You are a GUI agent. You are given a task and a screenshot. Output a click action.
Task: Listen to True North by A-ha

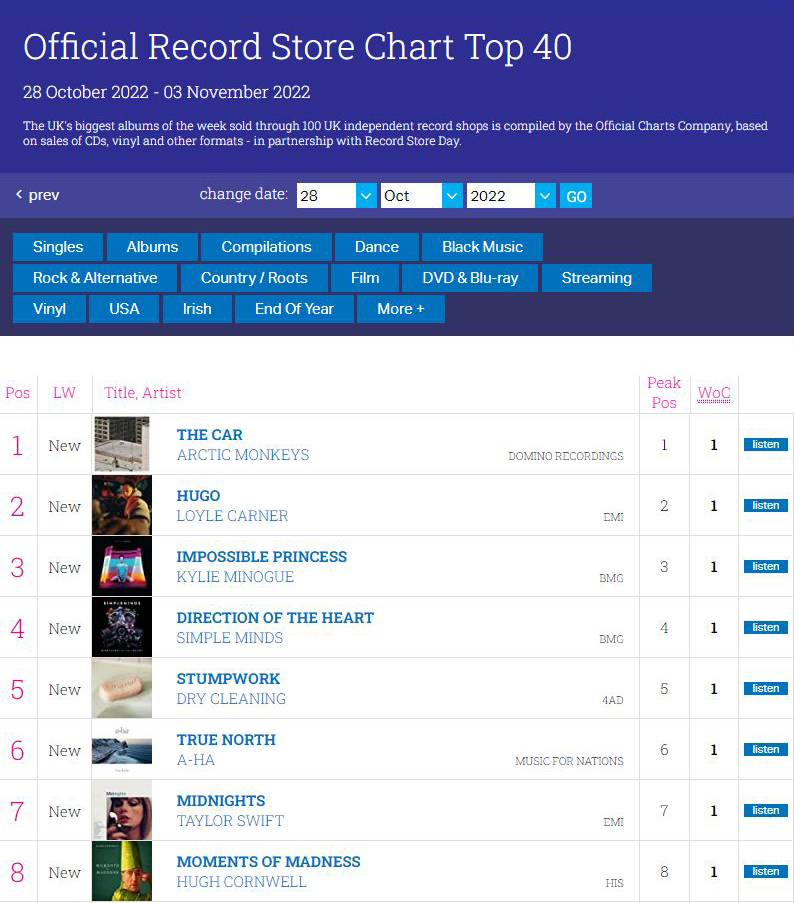(765, 750)
